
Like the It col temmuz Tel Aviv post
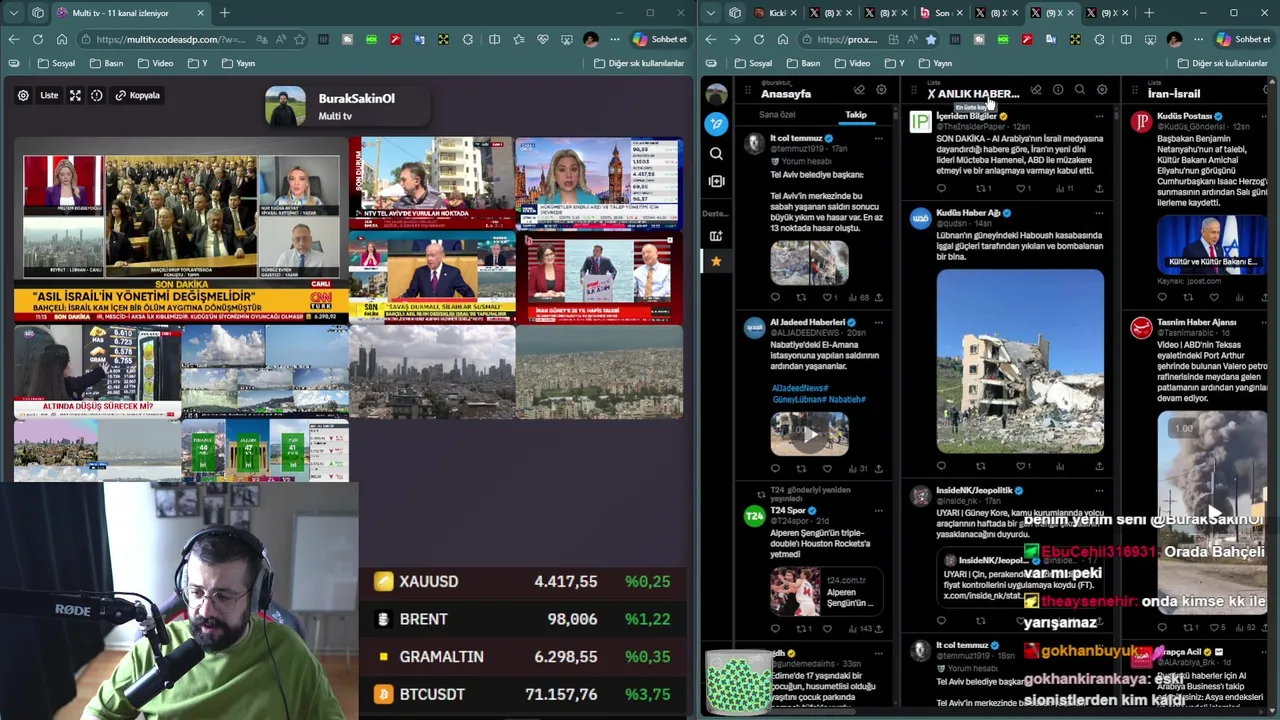[x=827, y=297]
